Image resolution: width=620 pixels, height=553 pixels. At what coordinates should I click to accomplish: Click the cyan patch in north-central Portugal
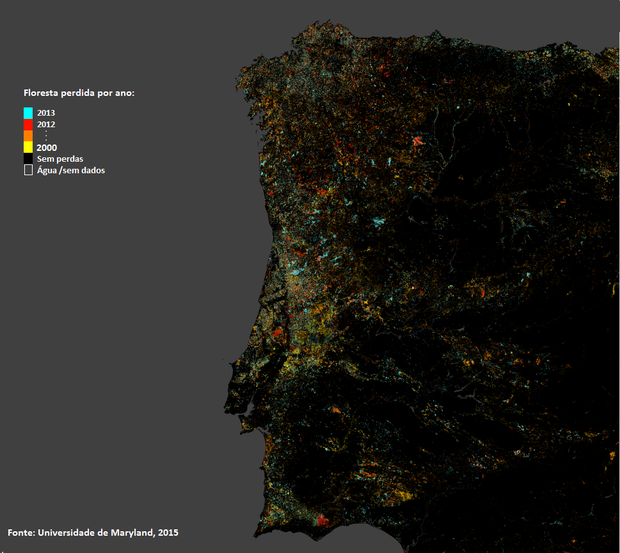(377, 221)
